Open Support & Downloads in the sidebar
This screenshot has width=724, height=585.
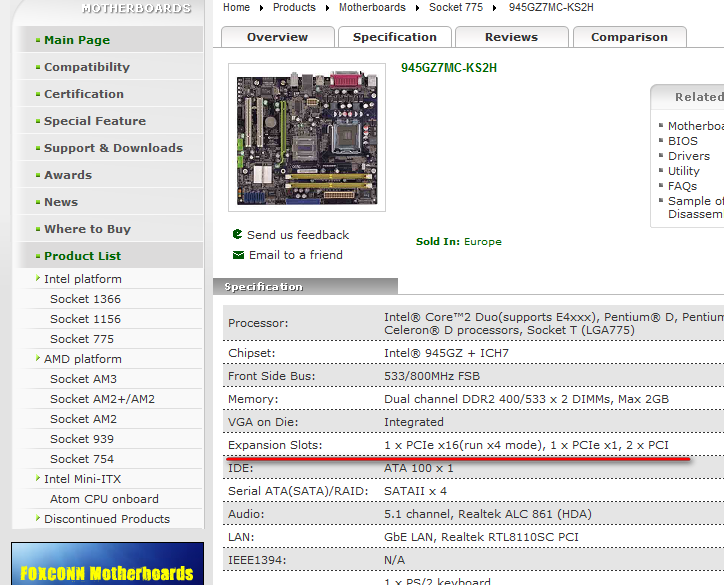tap(110, 148)
